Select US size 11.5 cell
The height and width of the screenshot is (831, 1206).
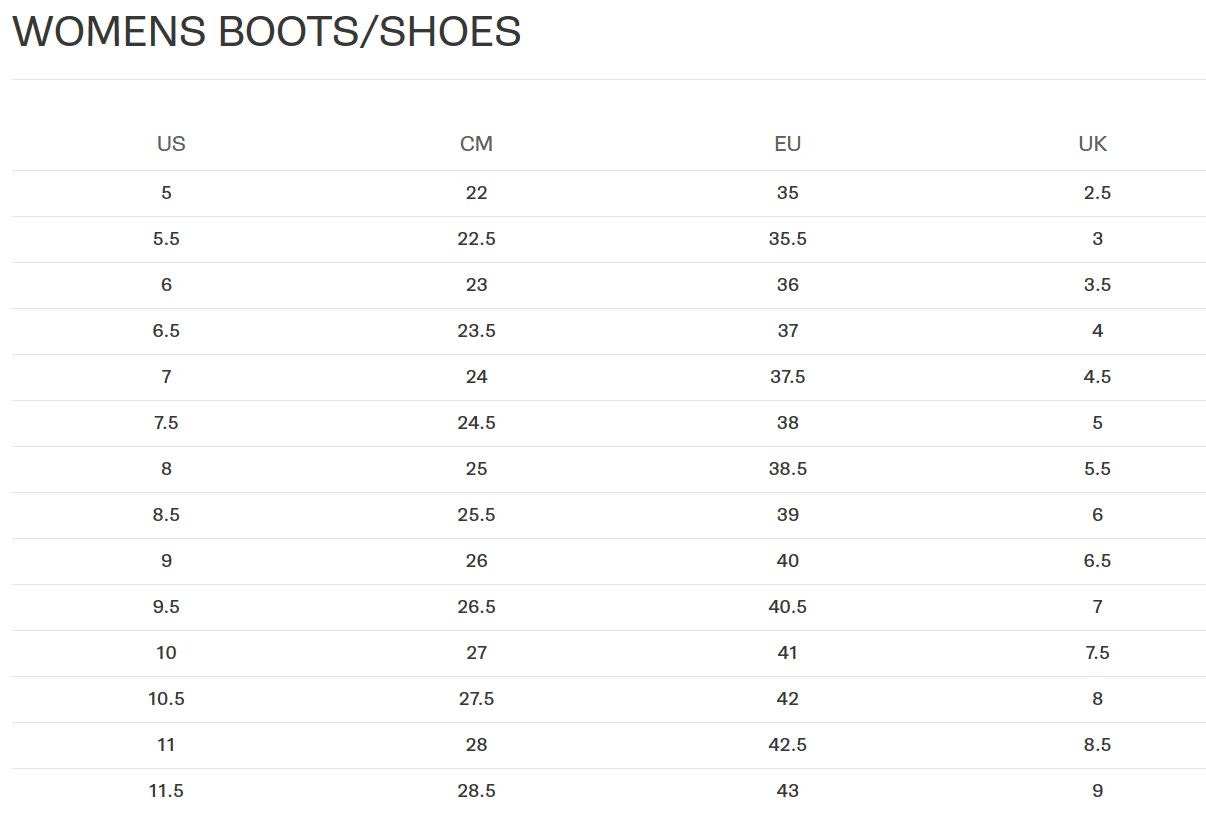click(166, 791)
